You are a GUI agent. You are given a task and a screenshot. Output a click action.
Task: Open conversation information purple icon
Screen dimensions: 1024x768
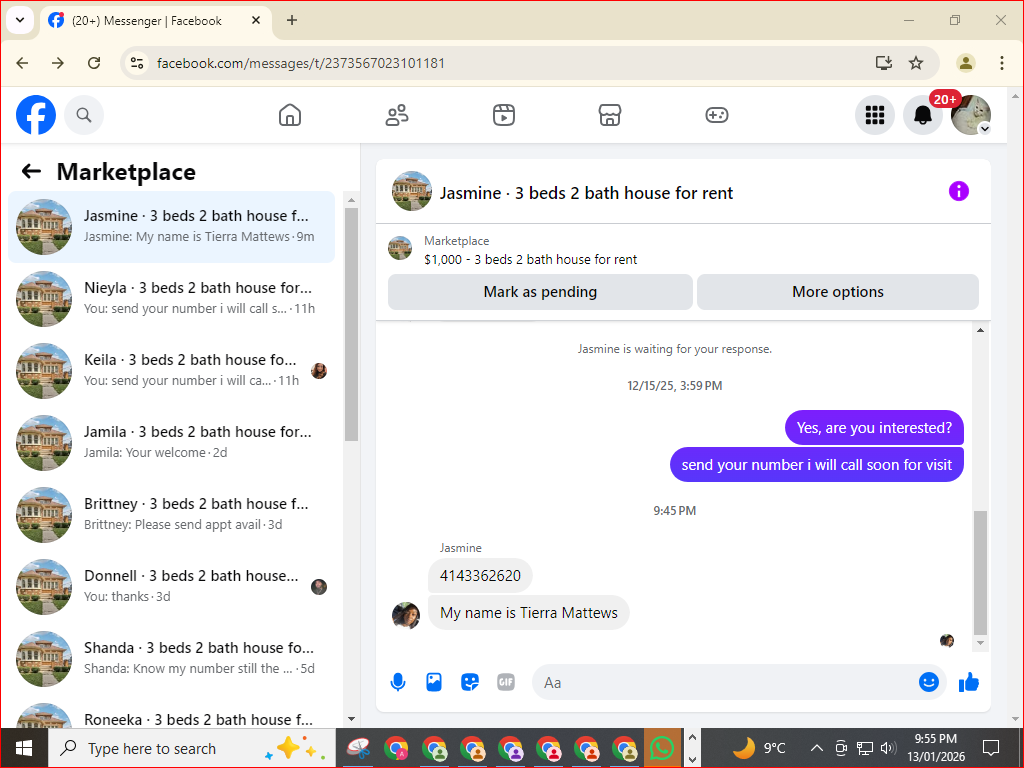pos(959,191)
